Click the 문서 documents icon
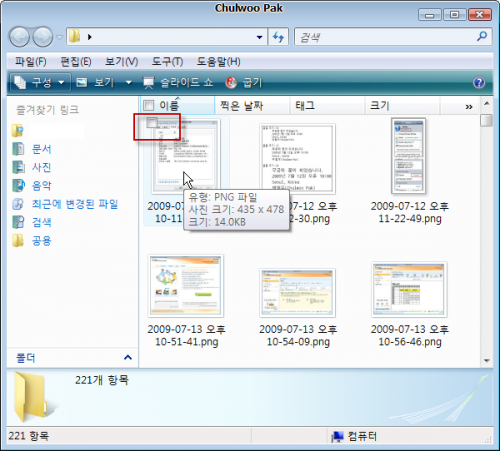The image size is (500, 451). [18, 149]
